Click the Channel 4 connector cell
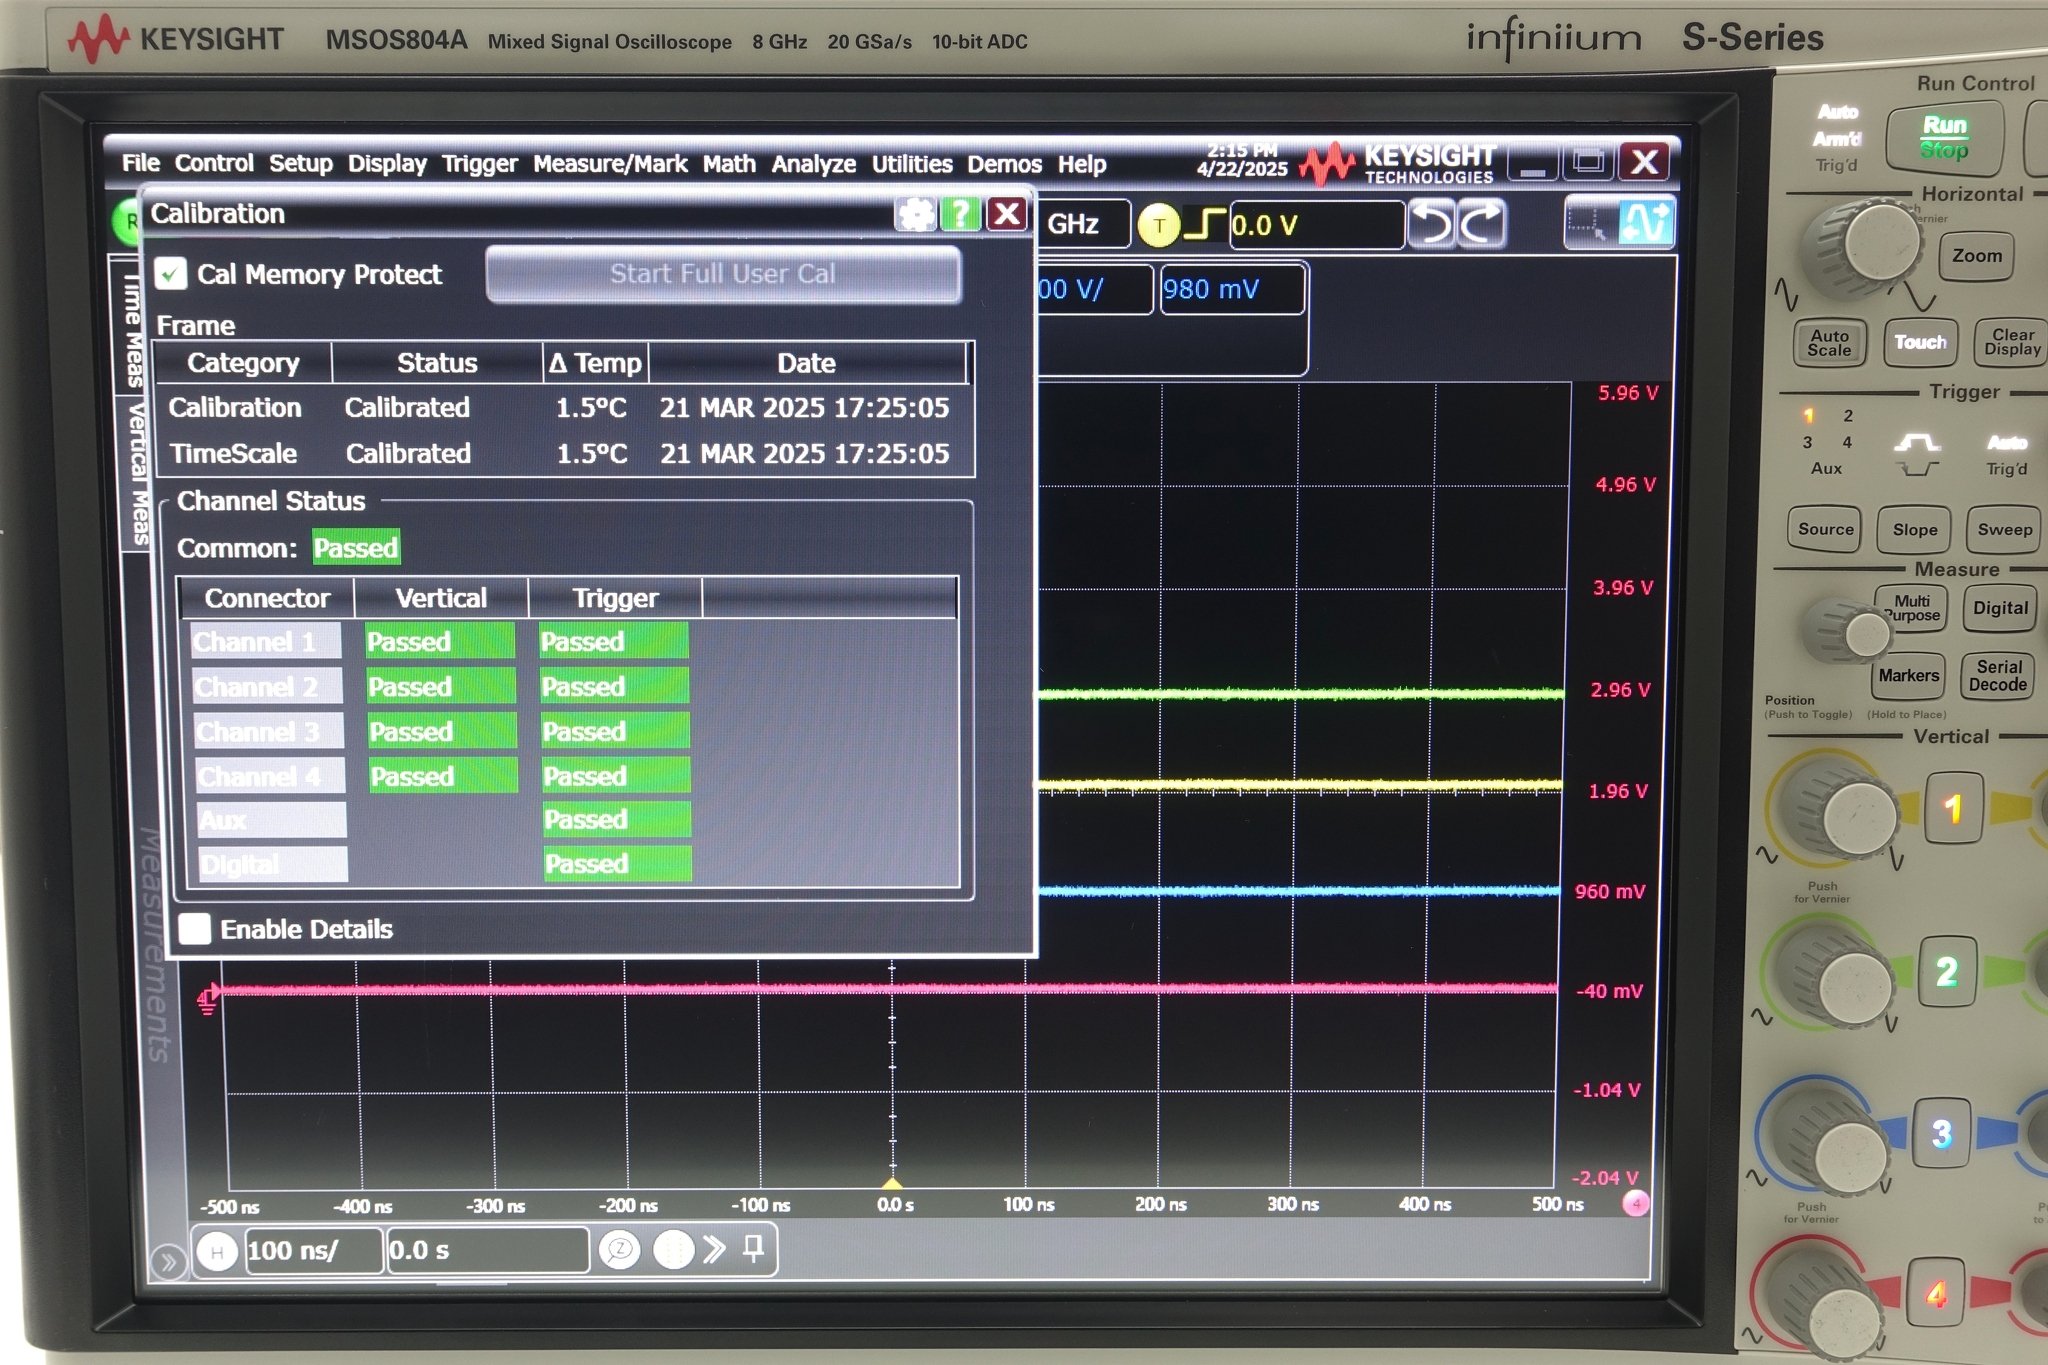The height and width of the screenshot is (1365, 2048). tap(270, 776)
